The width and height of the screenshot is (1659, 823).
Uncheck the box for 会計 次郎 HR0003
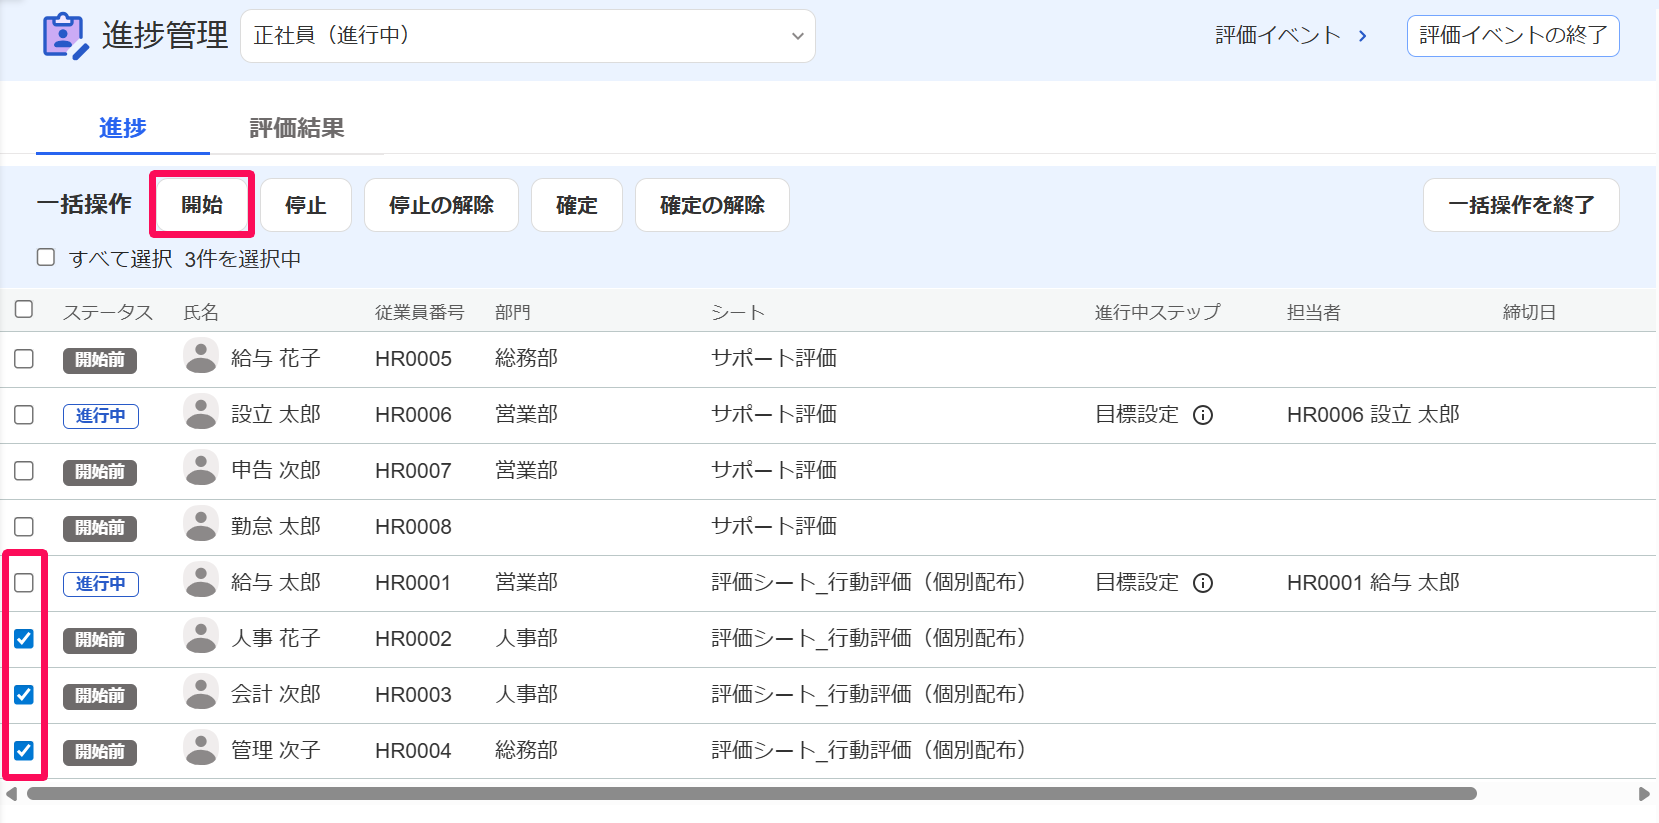click(x=24, y=695)
